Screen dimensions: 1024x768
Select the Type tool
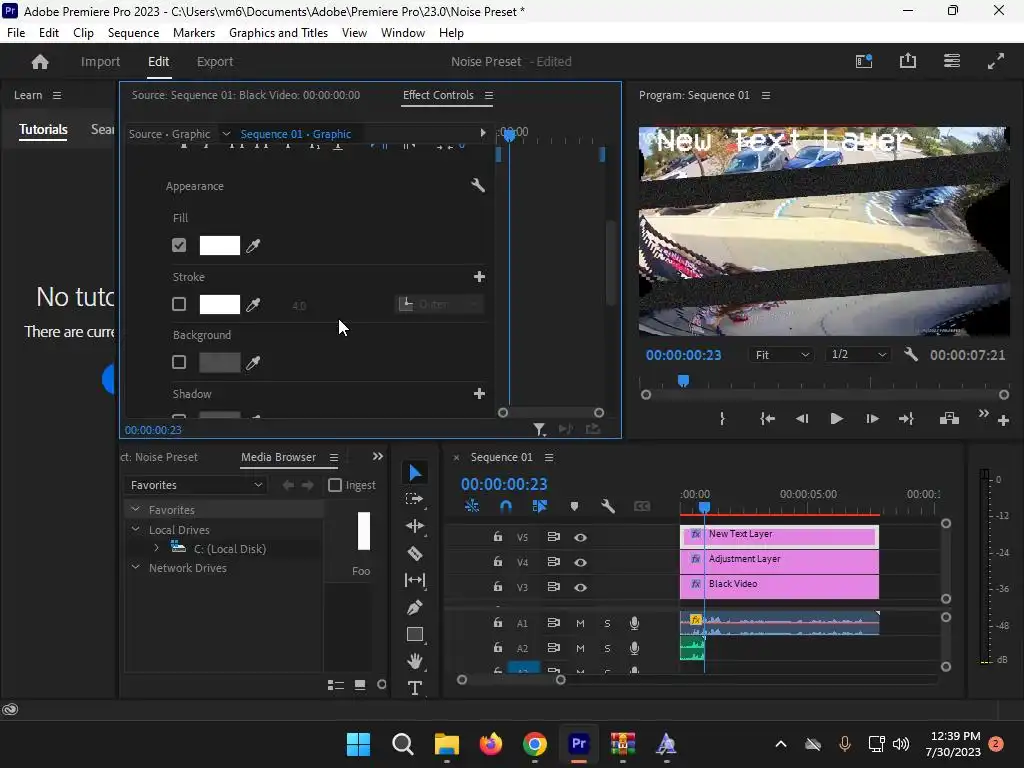pyautogui.click(x=415, y=688)
